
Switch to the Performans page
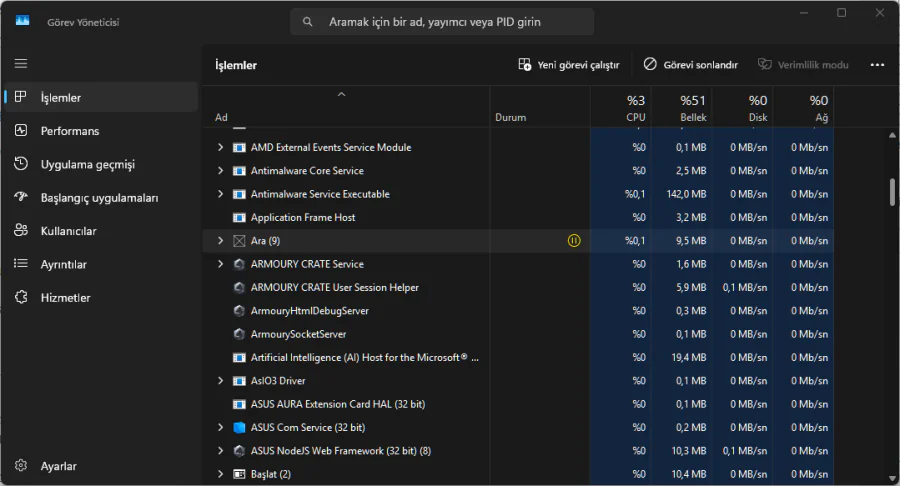click(x=101, y=131)
